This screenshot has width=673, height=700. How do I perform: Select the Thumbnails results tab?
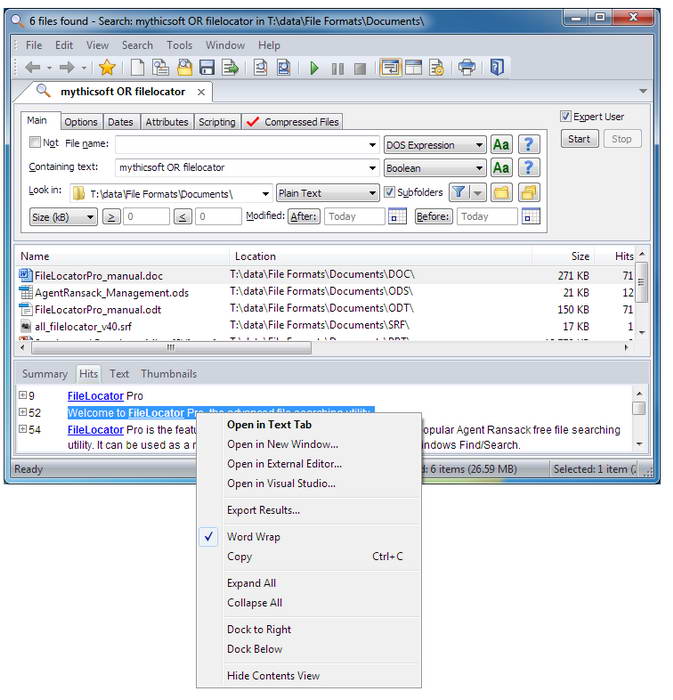tap(169, 374)
